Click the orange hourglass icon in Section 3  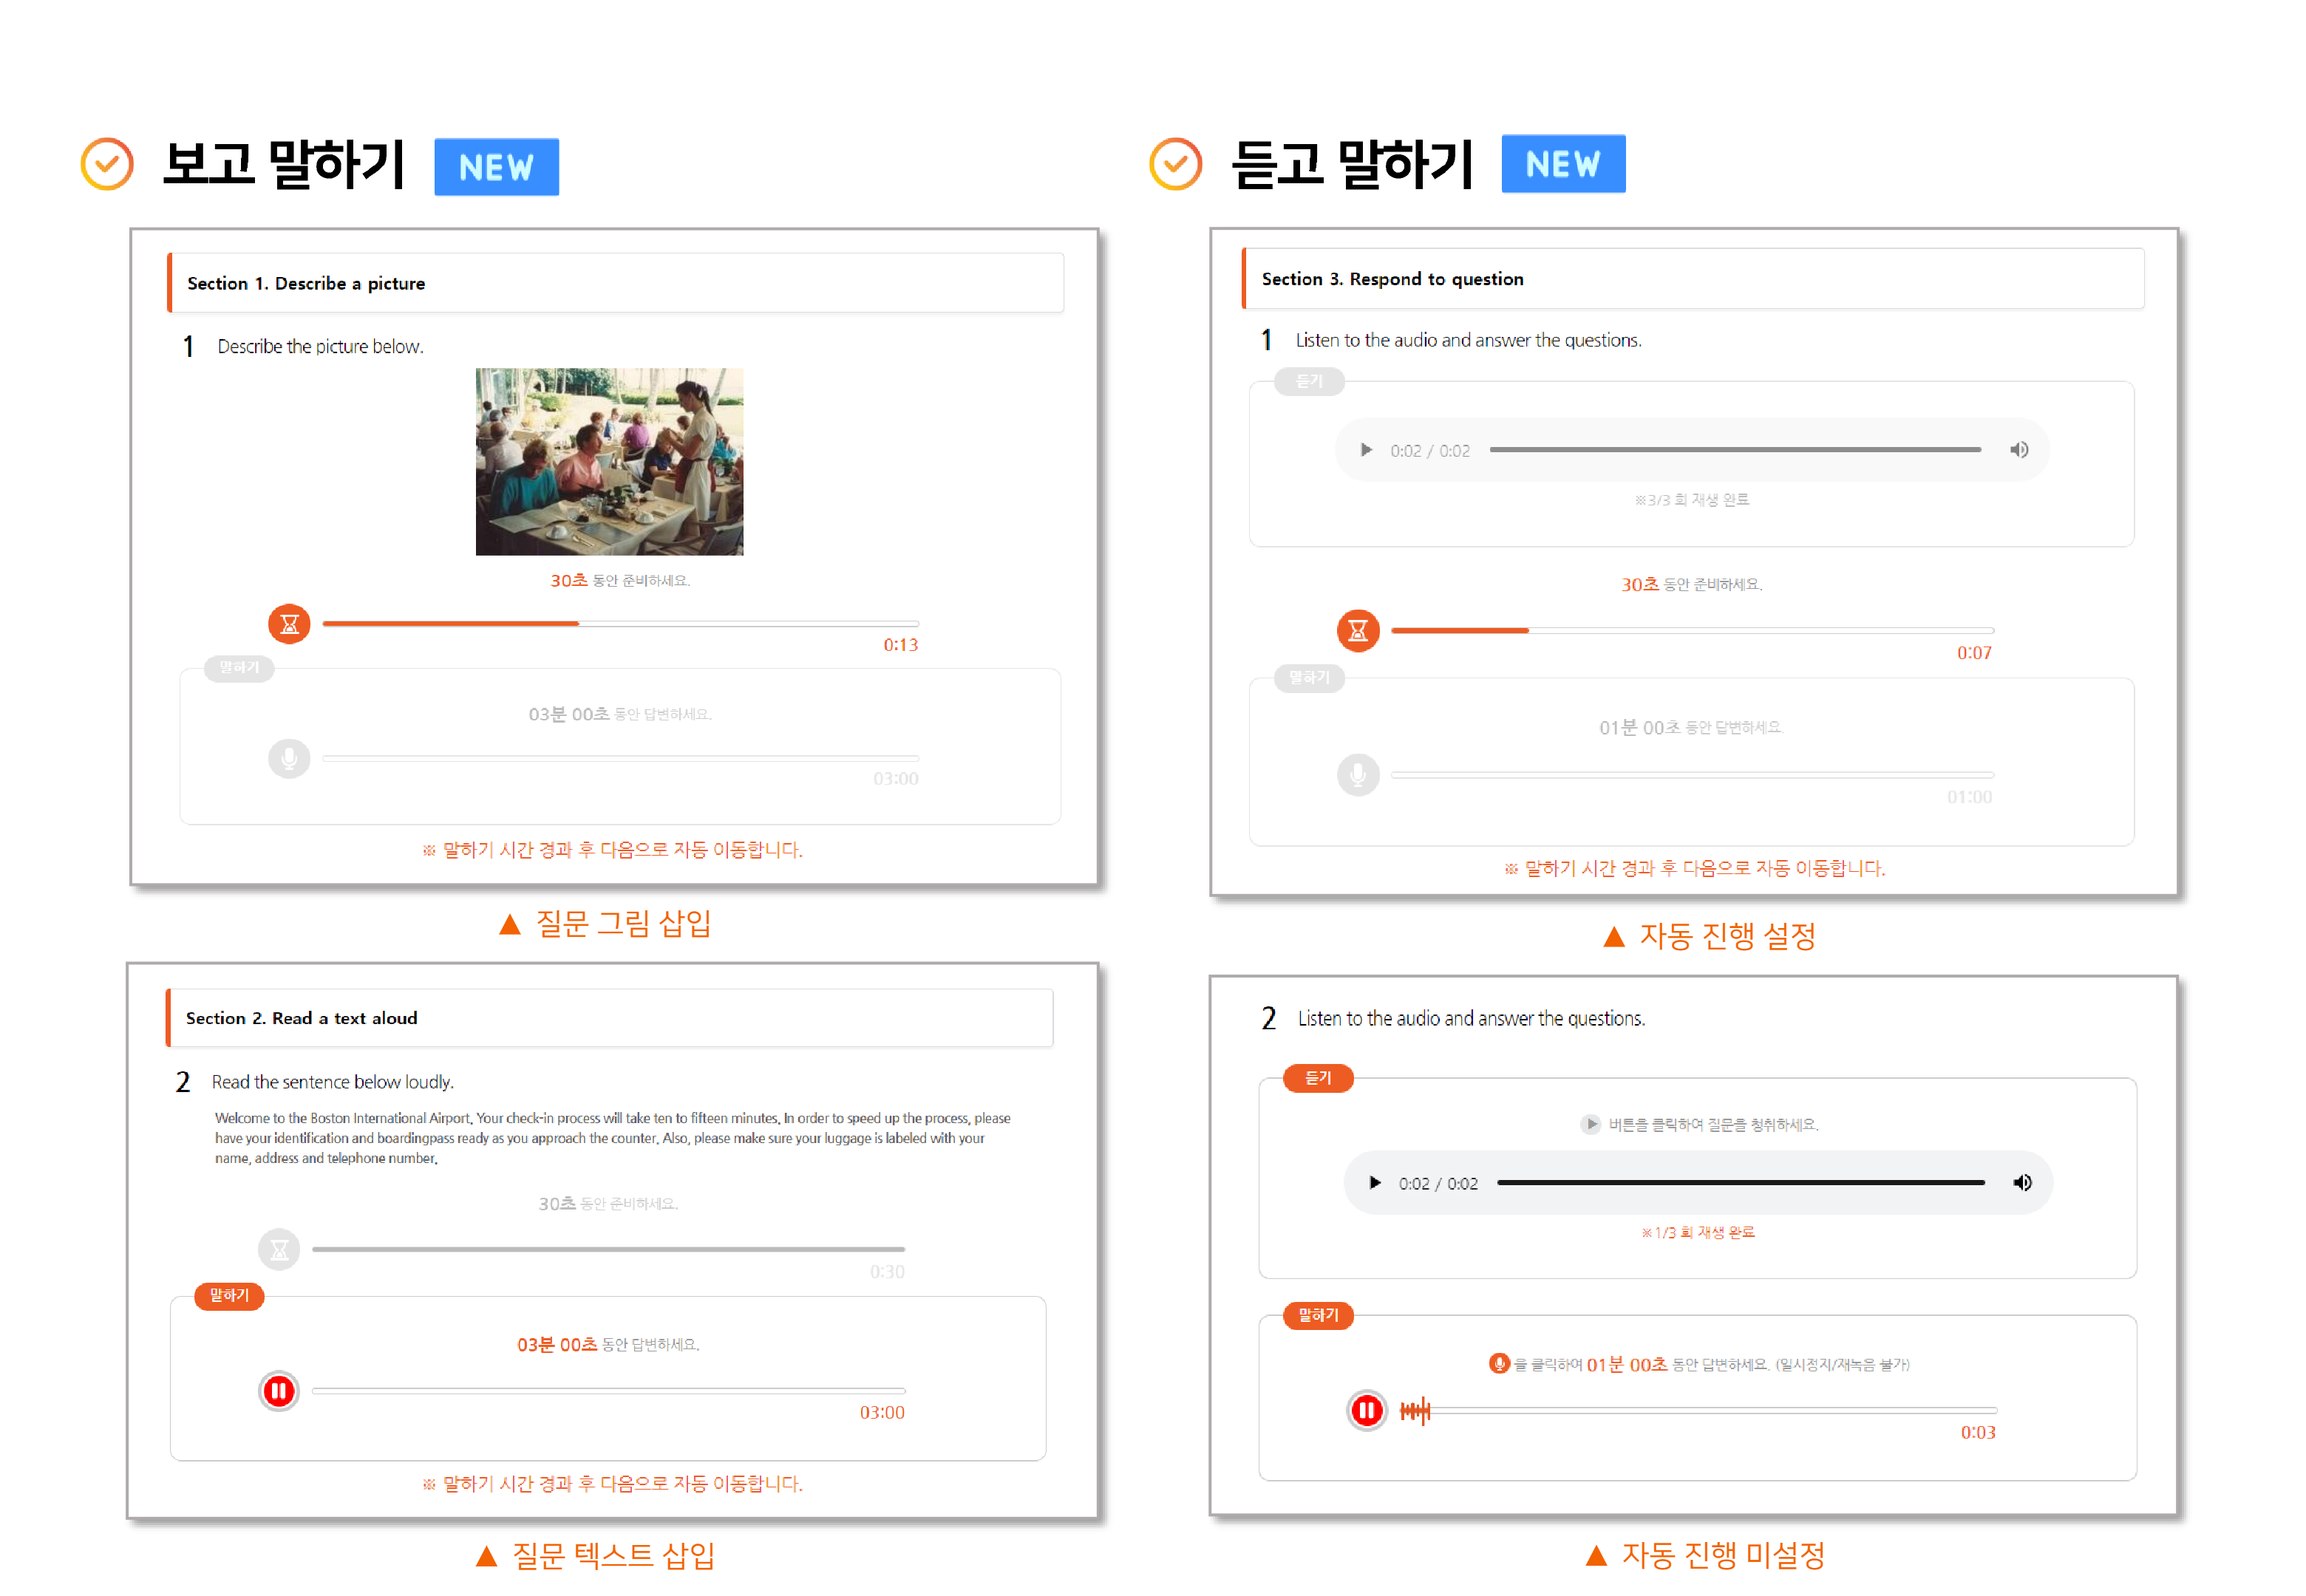coord(1358,630)
